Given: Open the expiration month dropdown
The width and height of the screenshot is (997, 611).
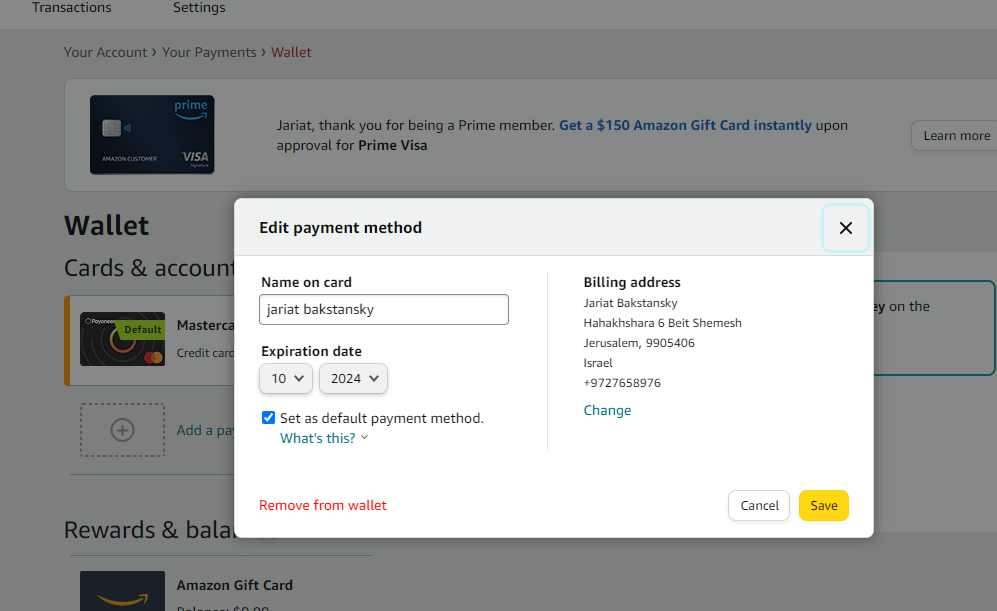Looking at the screenshot, I should pos(286,378).
